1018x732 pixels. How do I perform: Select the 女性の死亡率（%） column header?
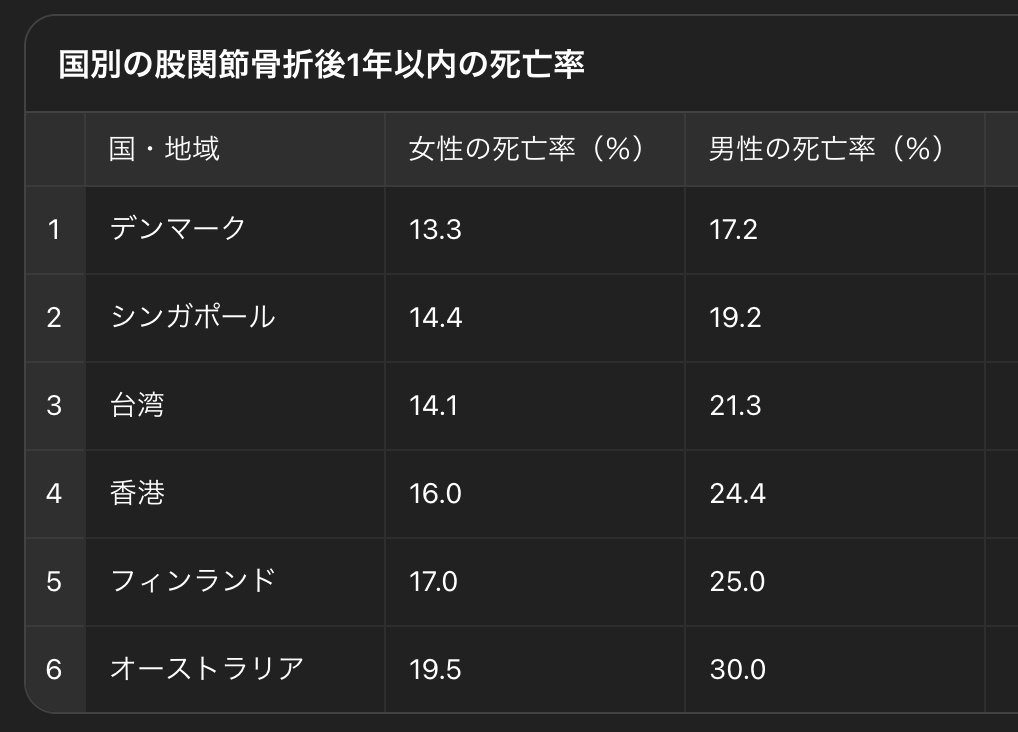point(526,149)
